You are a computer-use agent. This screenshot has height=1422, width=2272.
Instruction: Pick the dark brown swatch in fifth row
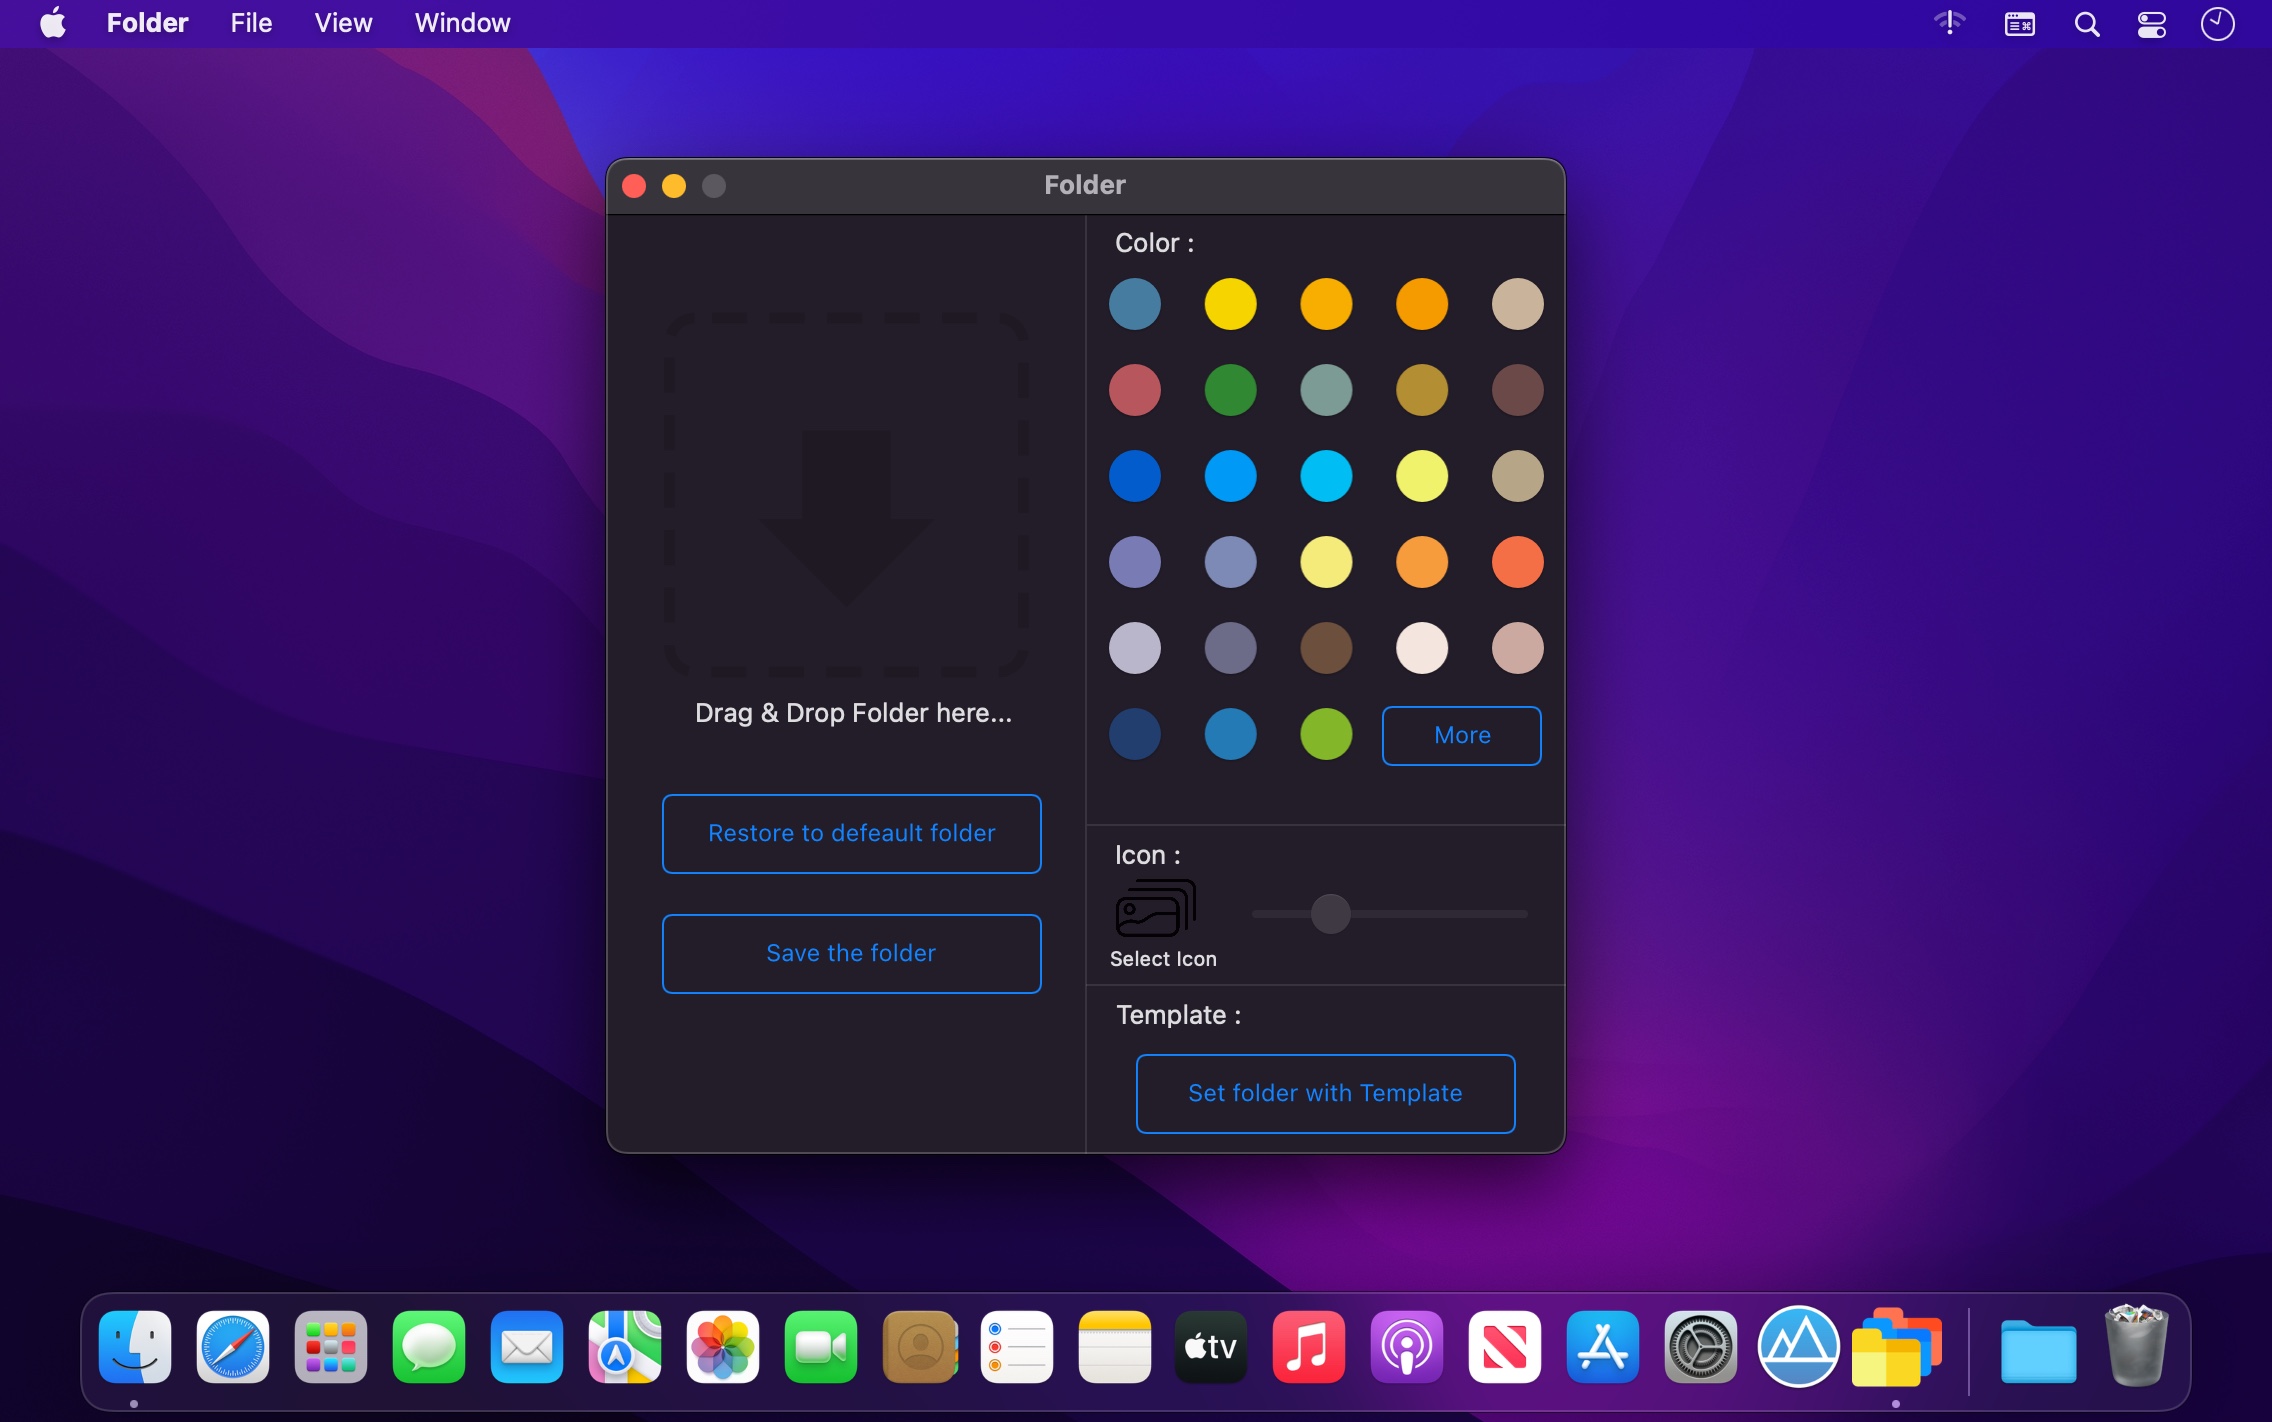(1326, 648)
